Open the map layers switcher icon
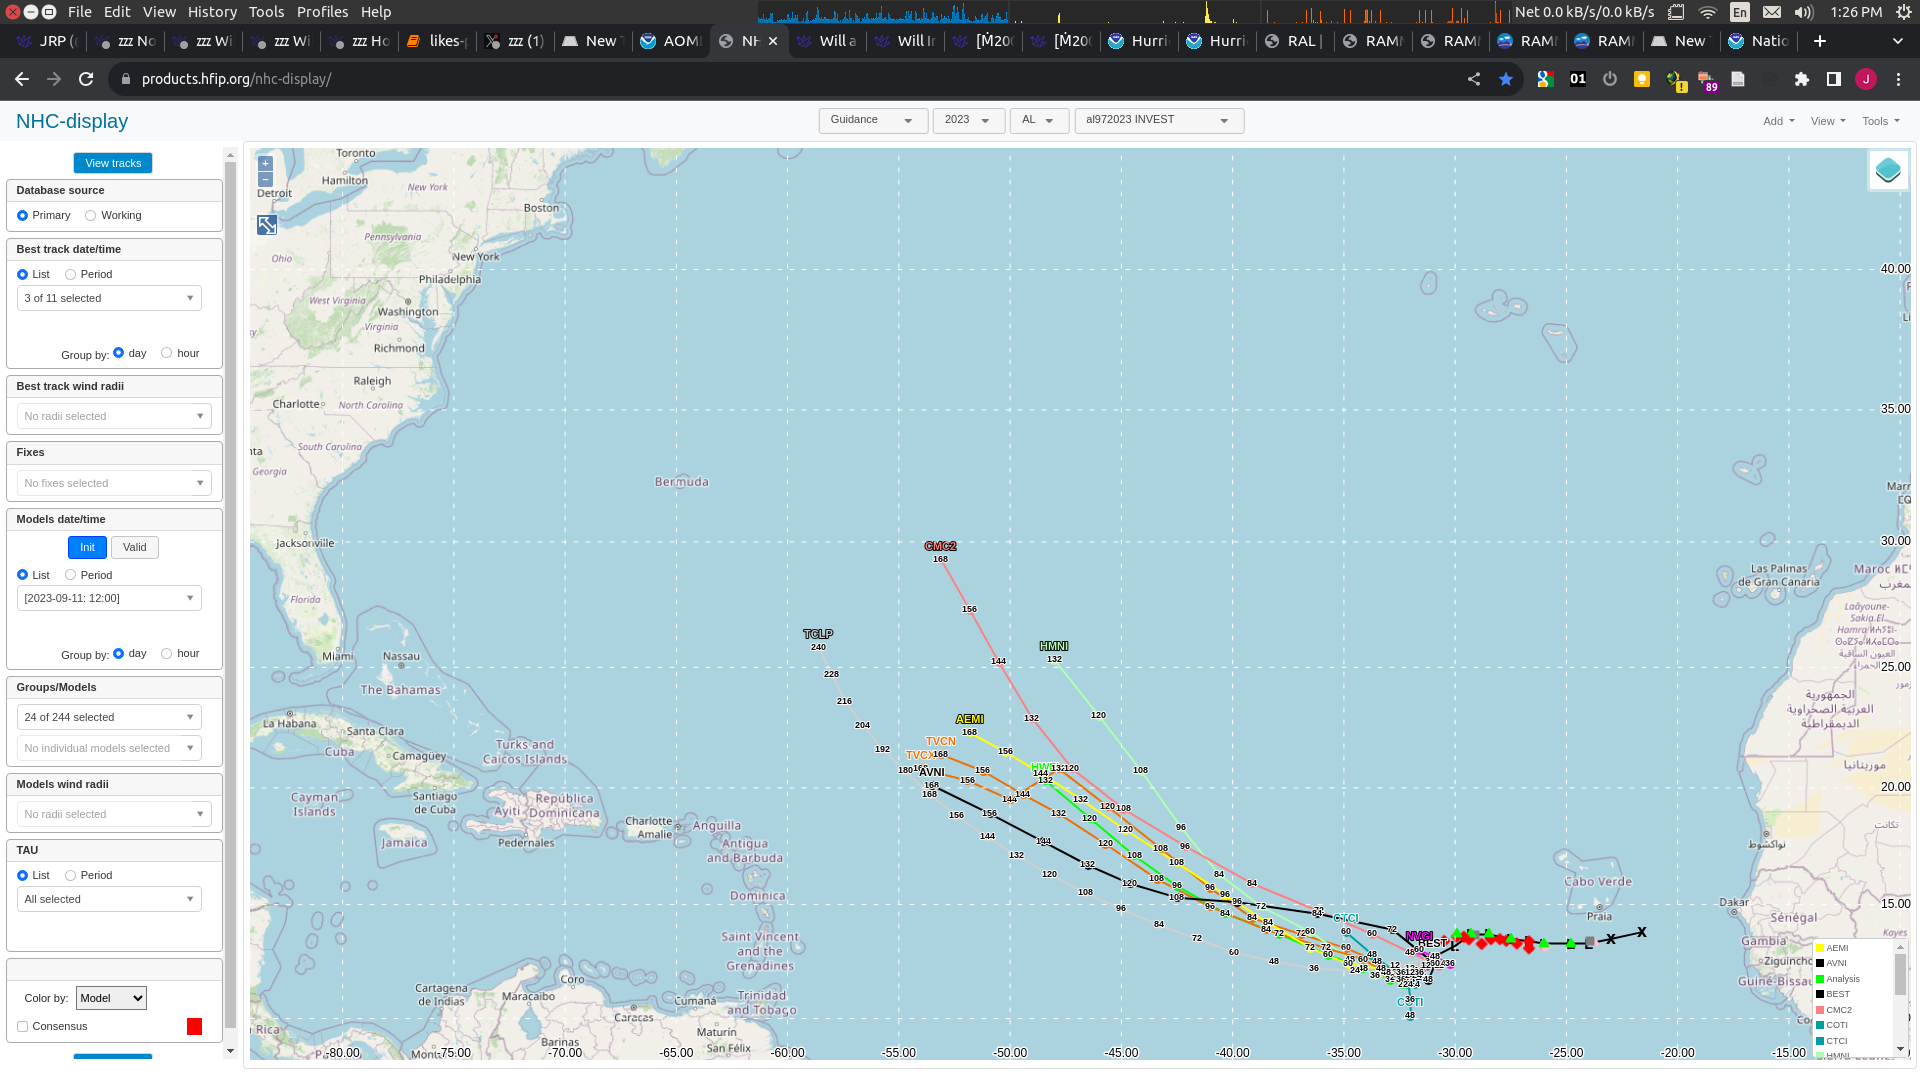This screenshot has height=1080, width=1920. [1888, 170]
